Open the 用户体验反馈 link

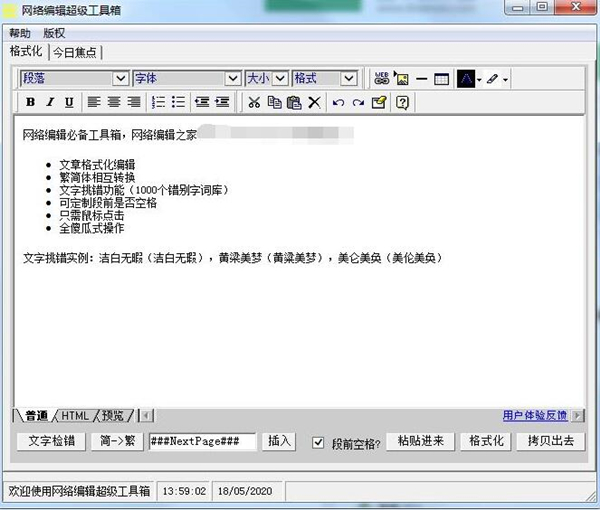click(x=535, y=415)
